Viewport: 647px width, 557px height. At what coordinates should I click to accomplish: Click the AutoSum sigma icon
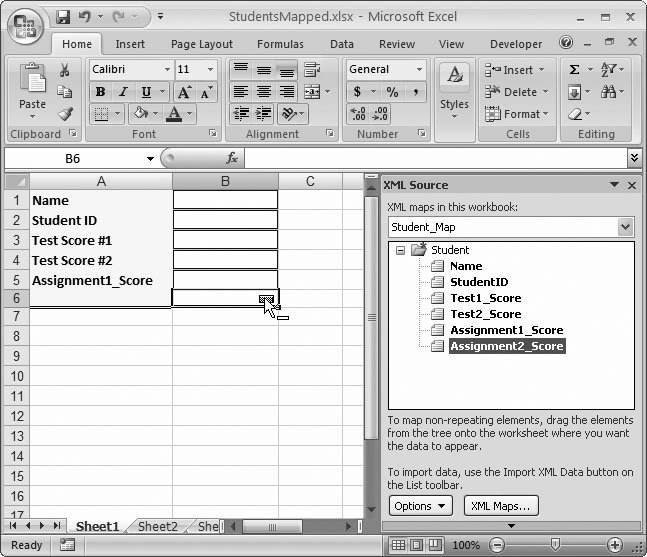[x=575, y=70]
